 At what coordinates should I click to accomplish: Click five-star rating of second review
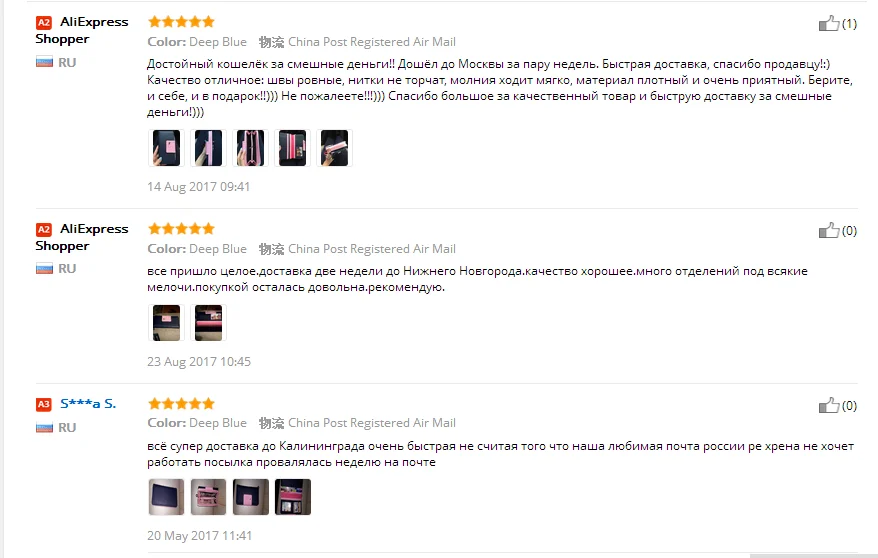(181, 228)
